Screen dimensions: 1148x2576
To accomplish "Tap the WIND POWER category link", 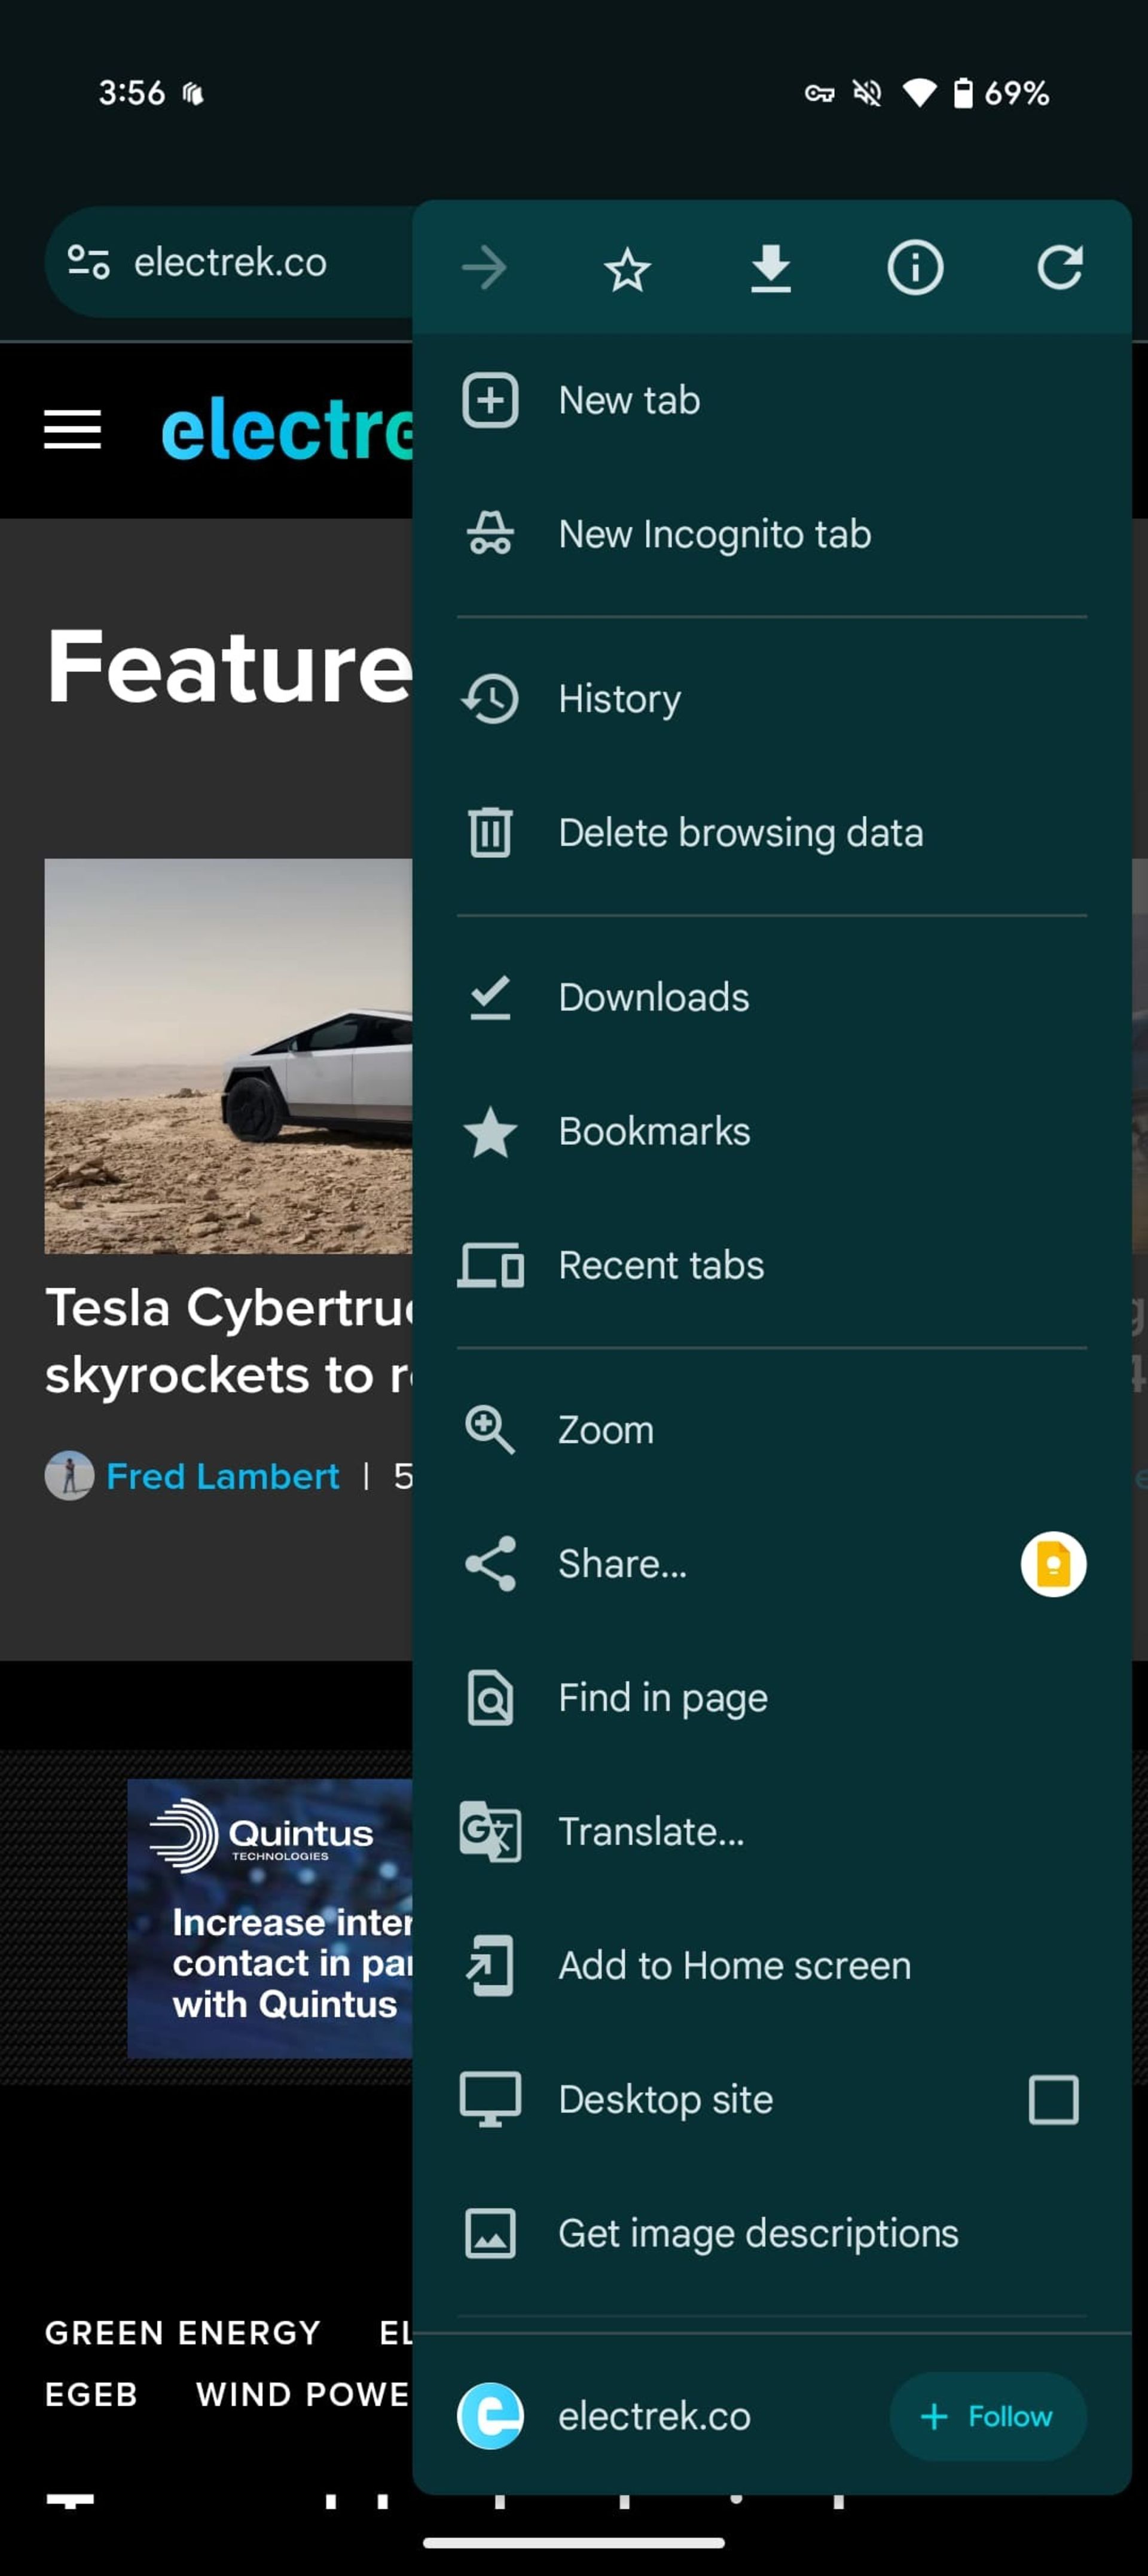I will 303,2394.
